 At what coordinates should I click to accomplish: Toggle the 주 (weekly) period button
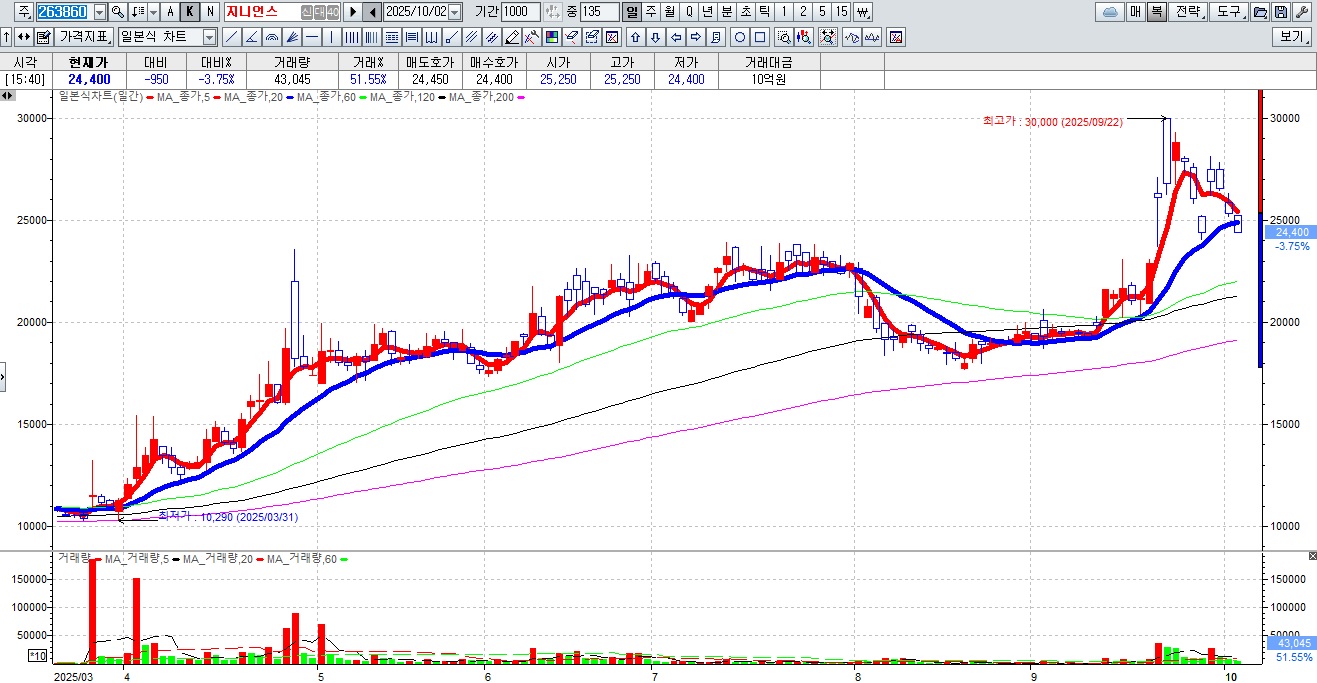(x=651, y=12)
